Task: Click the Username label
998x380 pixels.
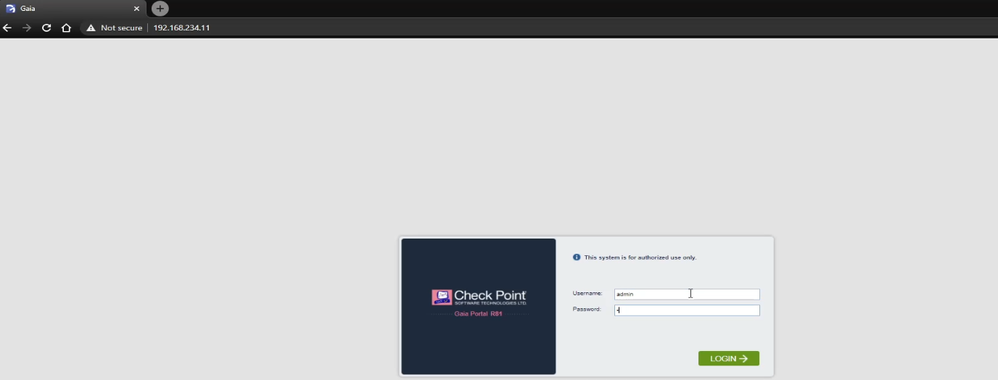Action: tap(587, 293)
